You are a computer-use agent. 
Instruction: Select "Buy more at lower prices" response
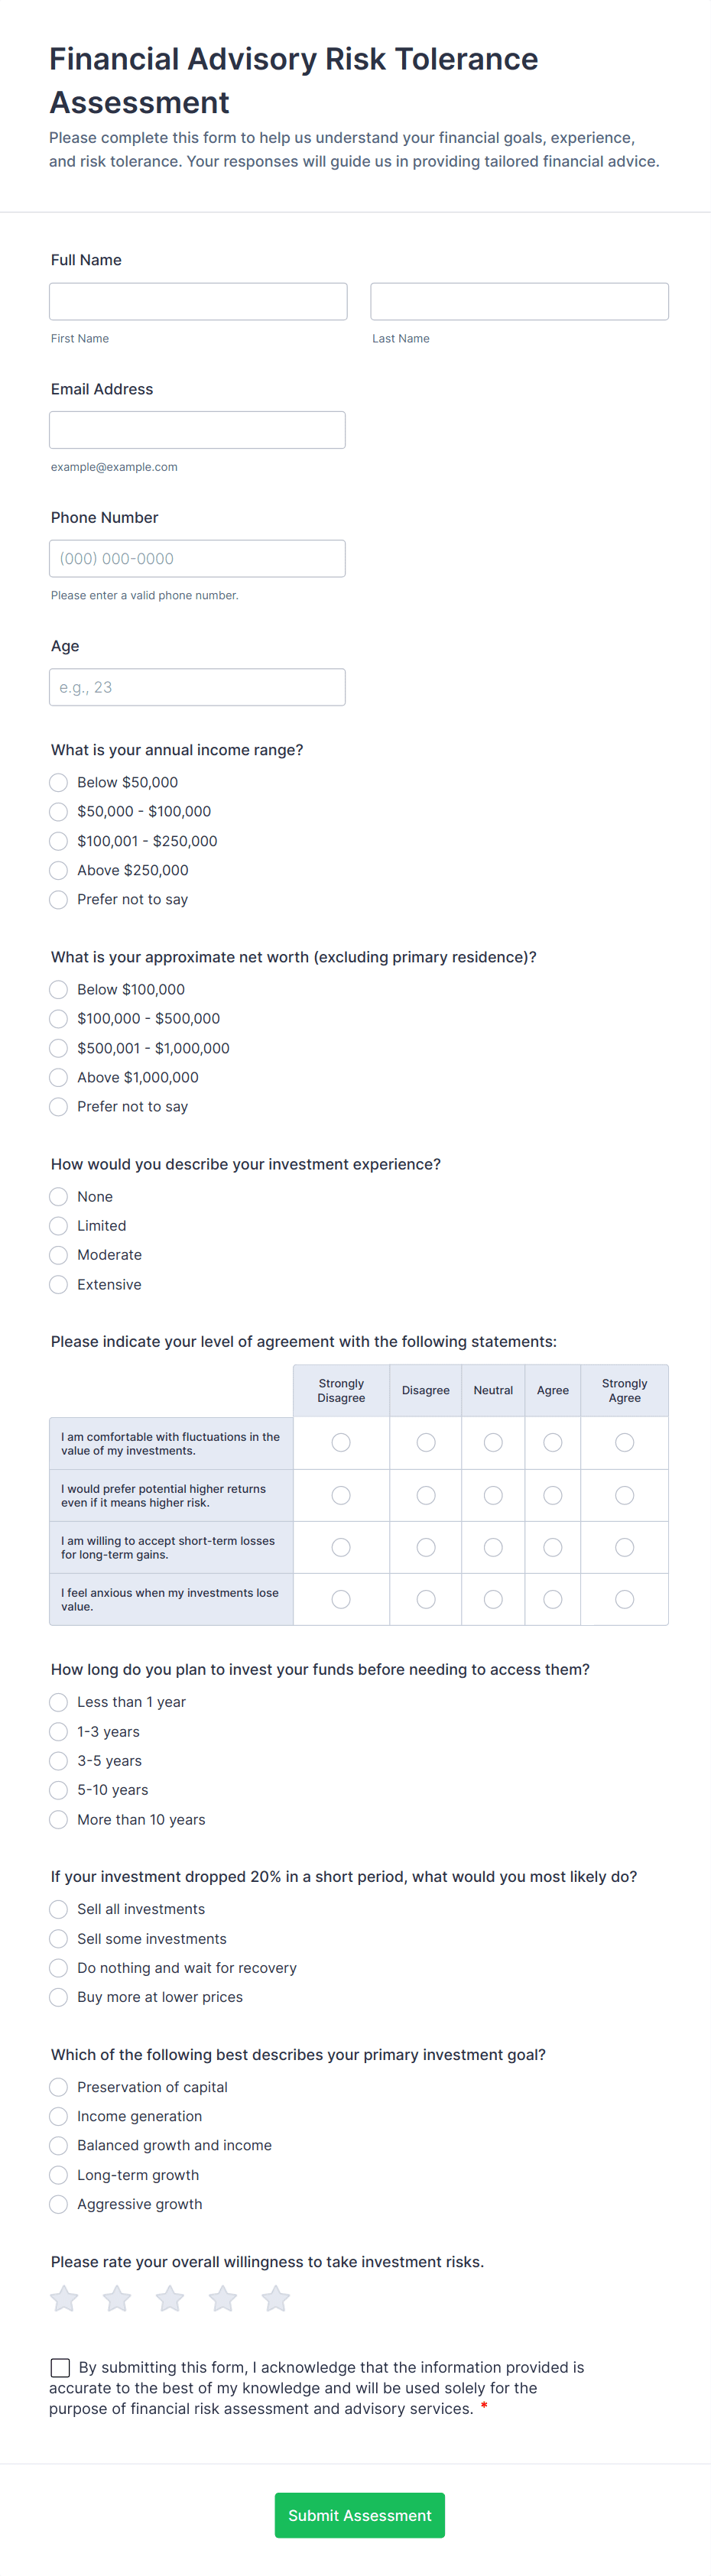58,1997
